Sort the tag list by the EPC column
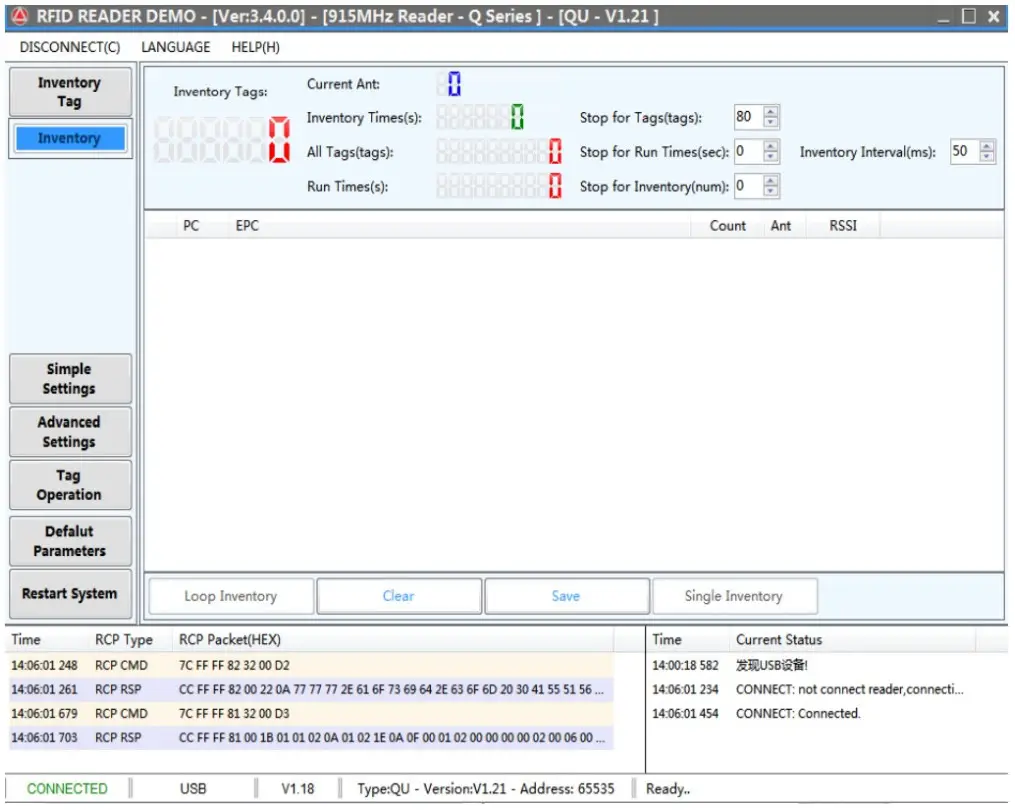 [x=247, y=226]
